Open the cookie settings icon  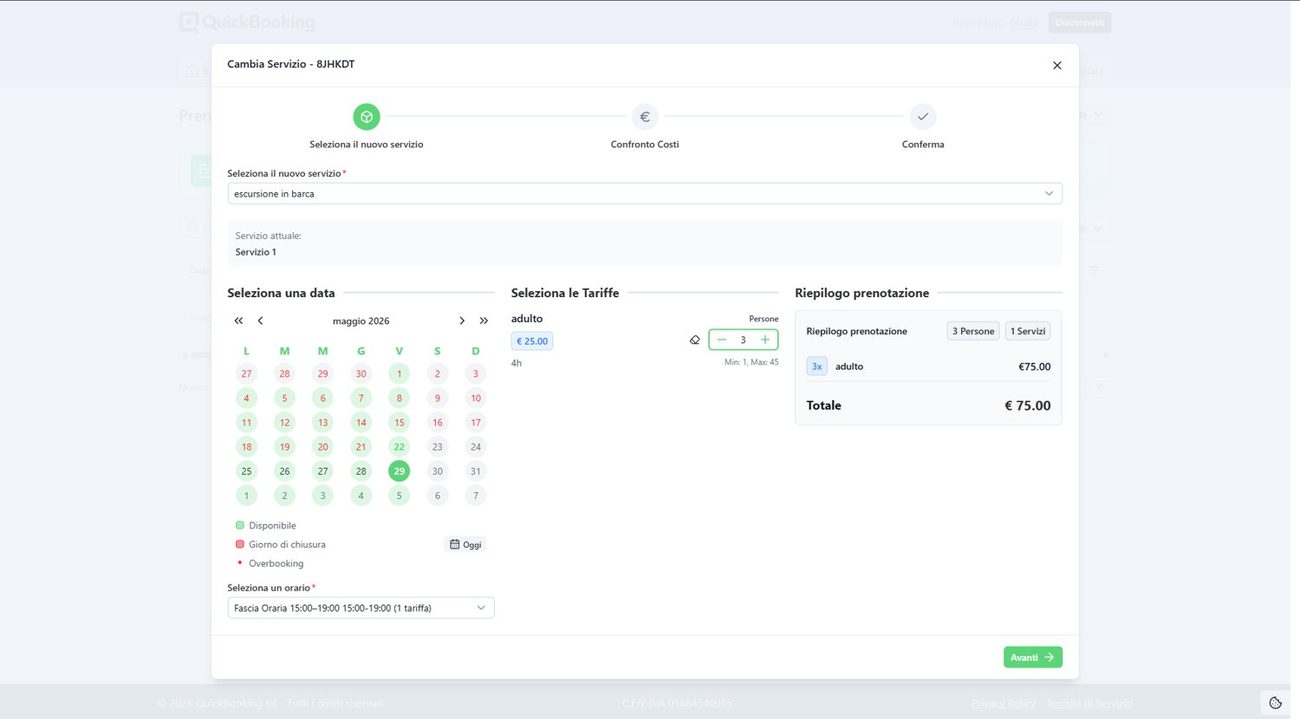tap(1275, 703)
